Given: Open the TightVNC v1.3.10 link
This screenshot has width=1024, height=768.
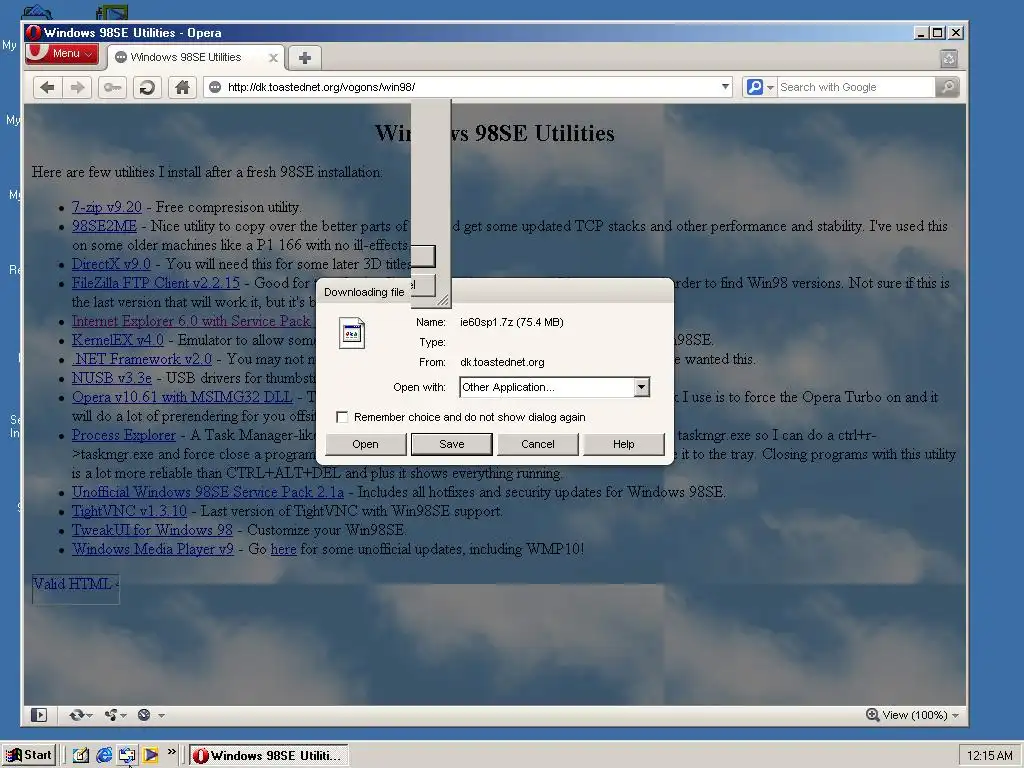Looking at the screenshot, I should [129, 511].
